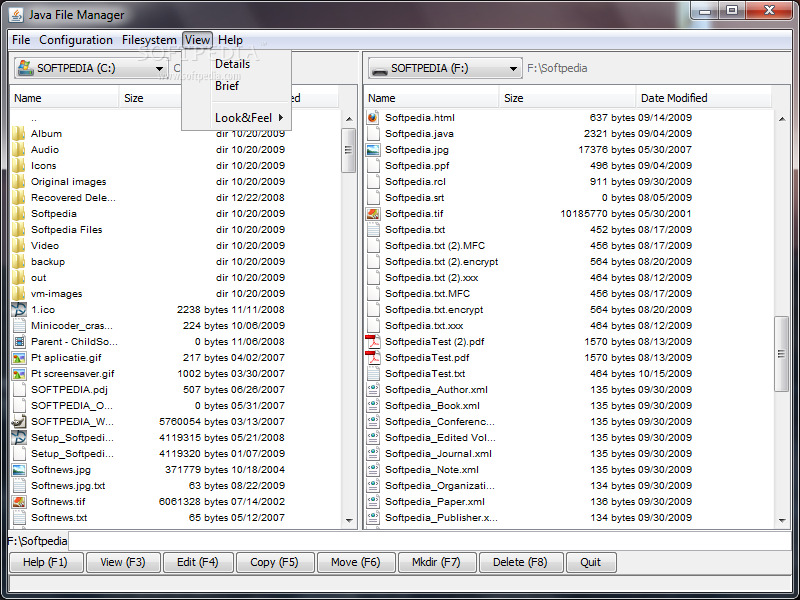Image resolution: width=800 pixels, height=600 pixels.
Task: Click the Delete (F8) button
Action: (x=520, y=562)
